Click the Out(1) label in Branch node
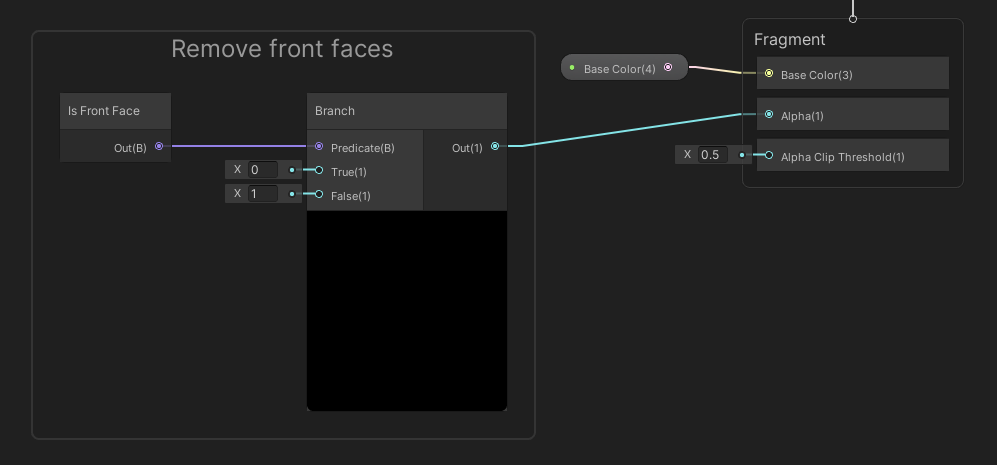997x465 pixels. coord(467,148)
